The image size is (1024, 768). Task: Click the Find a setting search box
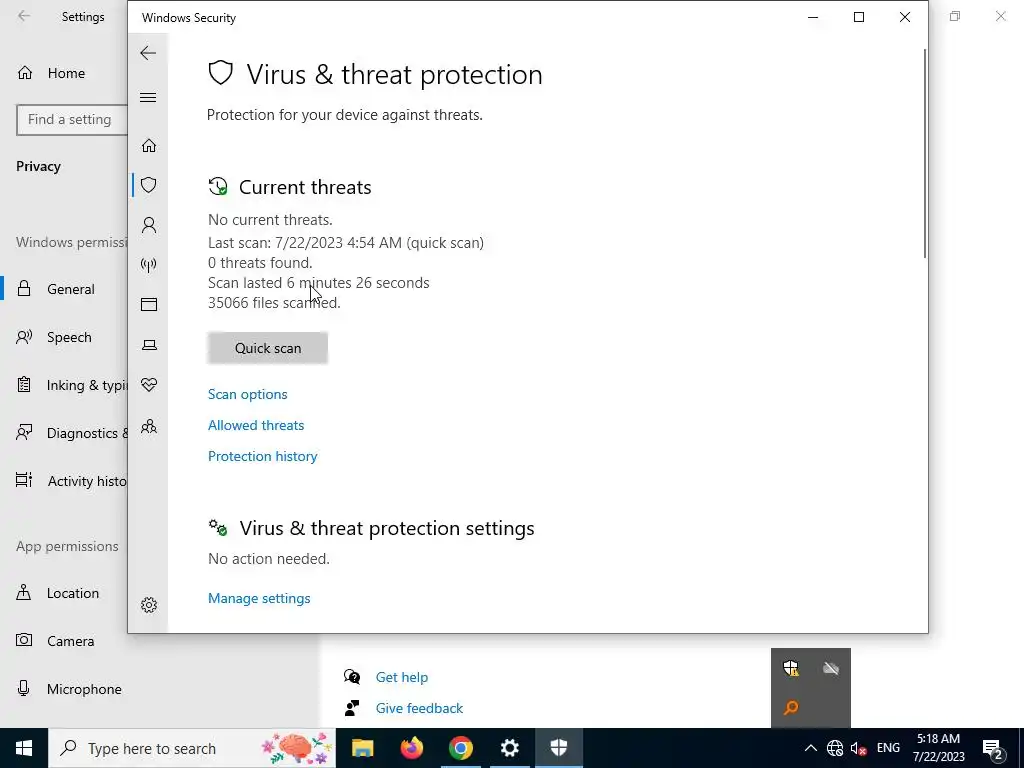coord(72,120)
